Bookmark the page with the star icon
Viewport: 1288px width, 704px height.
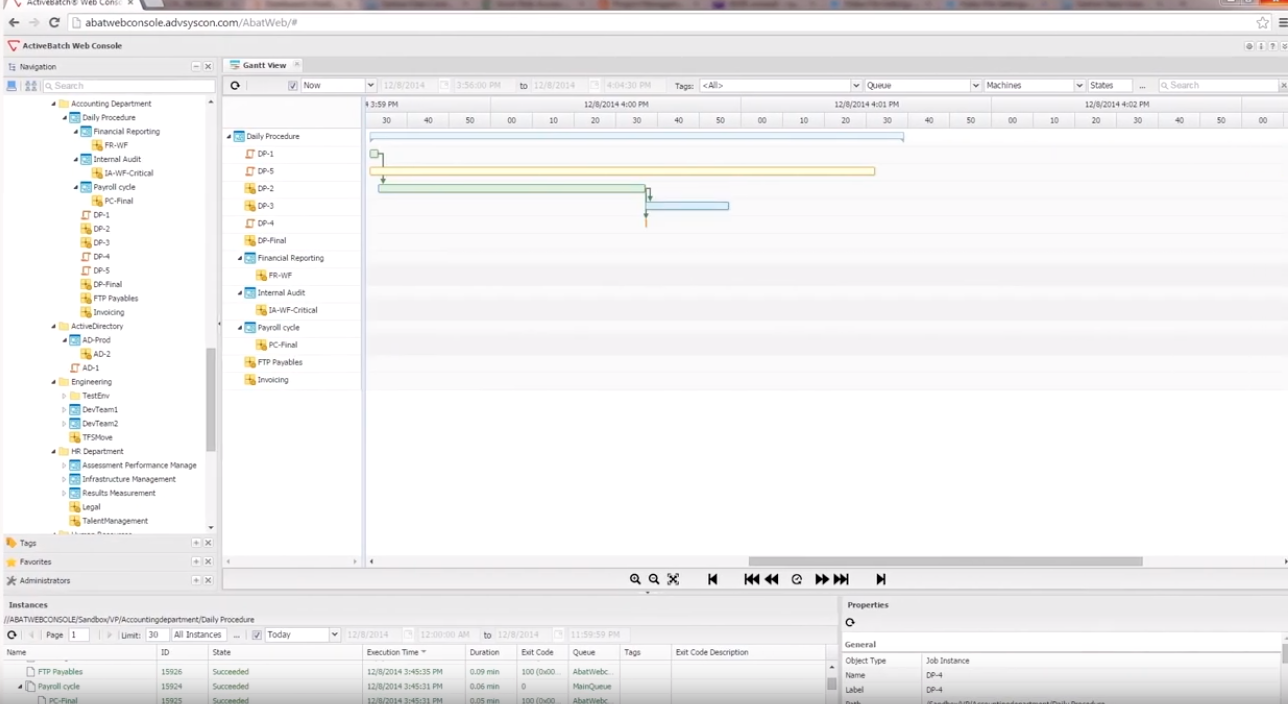(1263, 22)
